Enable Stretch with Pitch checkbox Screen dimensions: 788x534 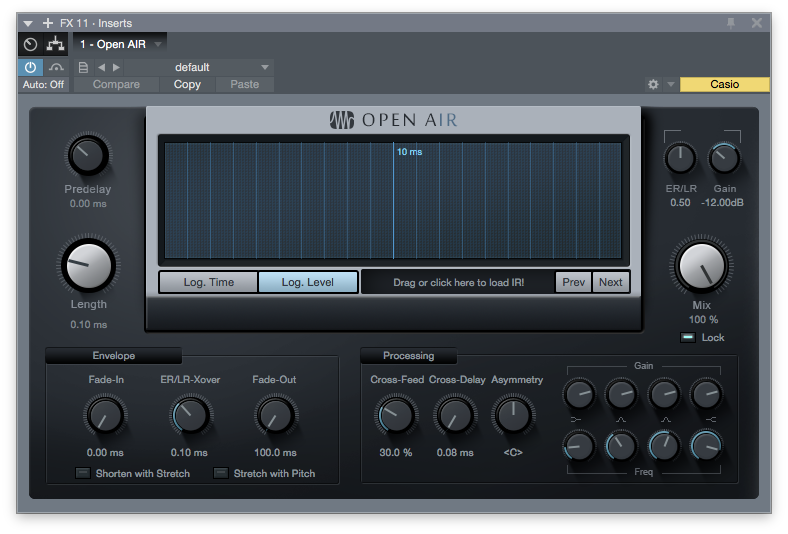click(221, 473)
